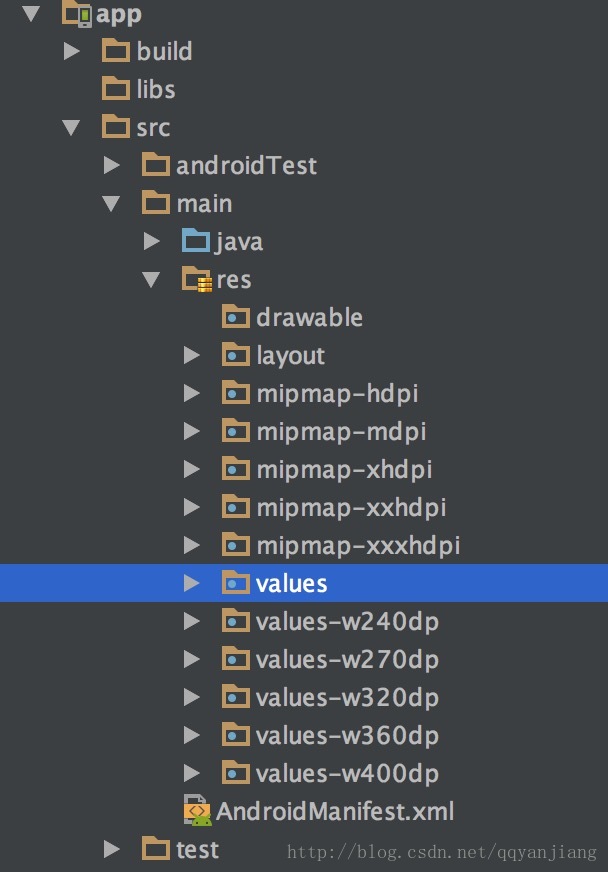Expand the build folder arrow
The image size is (608, 872).
(71, 51)
